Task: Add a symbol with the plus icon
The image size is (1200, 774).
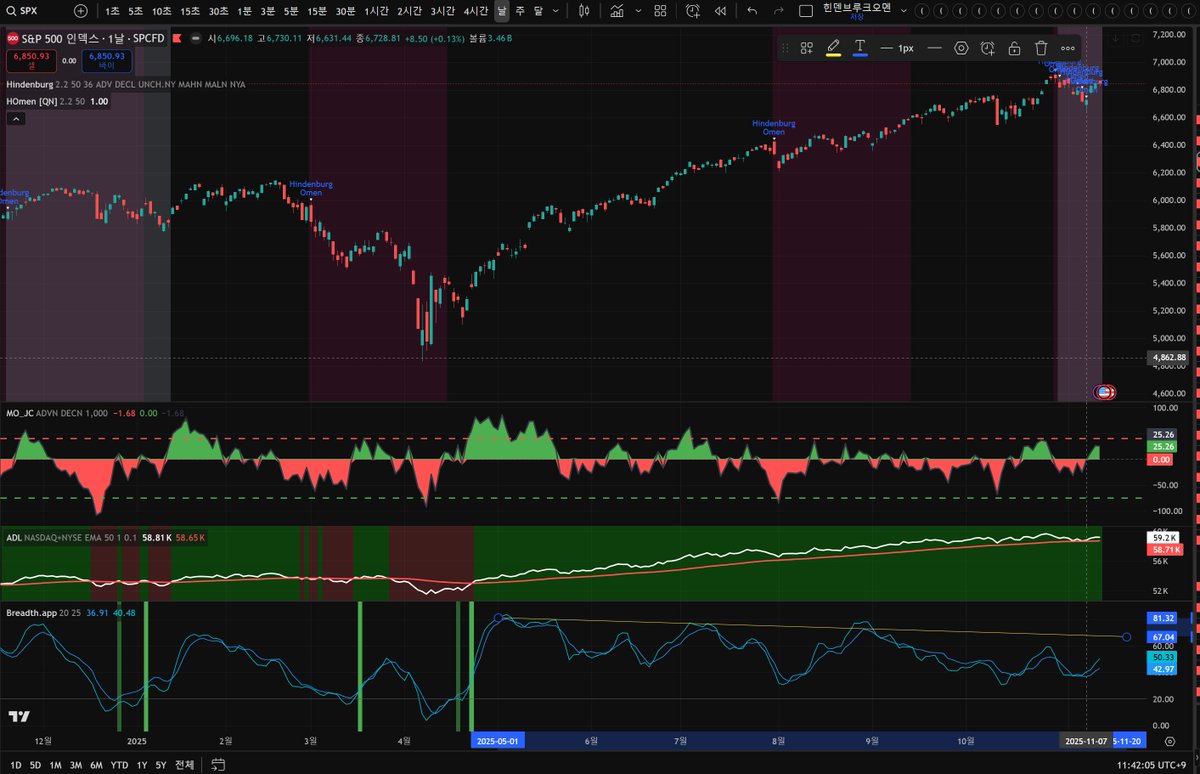Action: tap(81, 10)
